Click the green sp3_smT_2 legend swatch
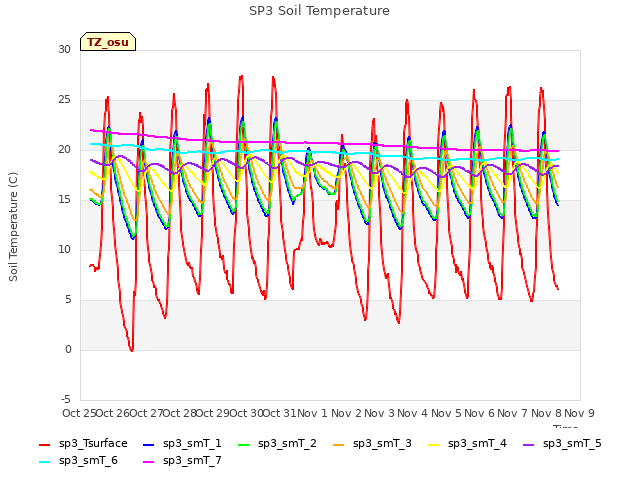This screenshot has height=480, width=640. point(244,444)
